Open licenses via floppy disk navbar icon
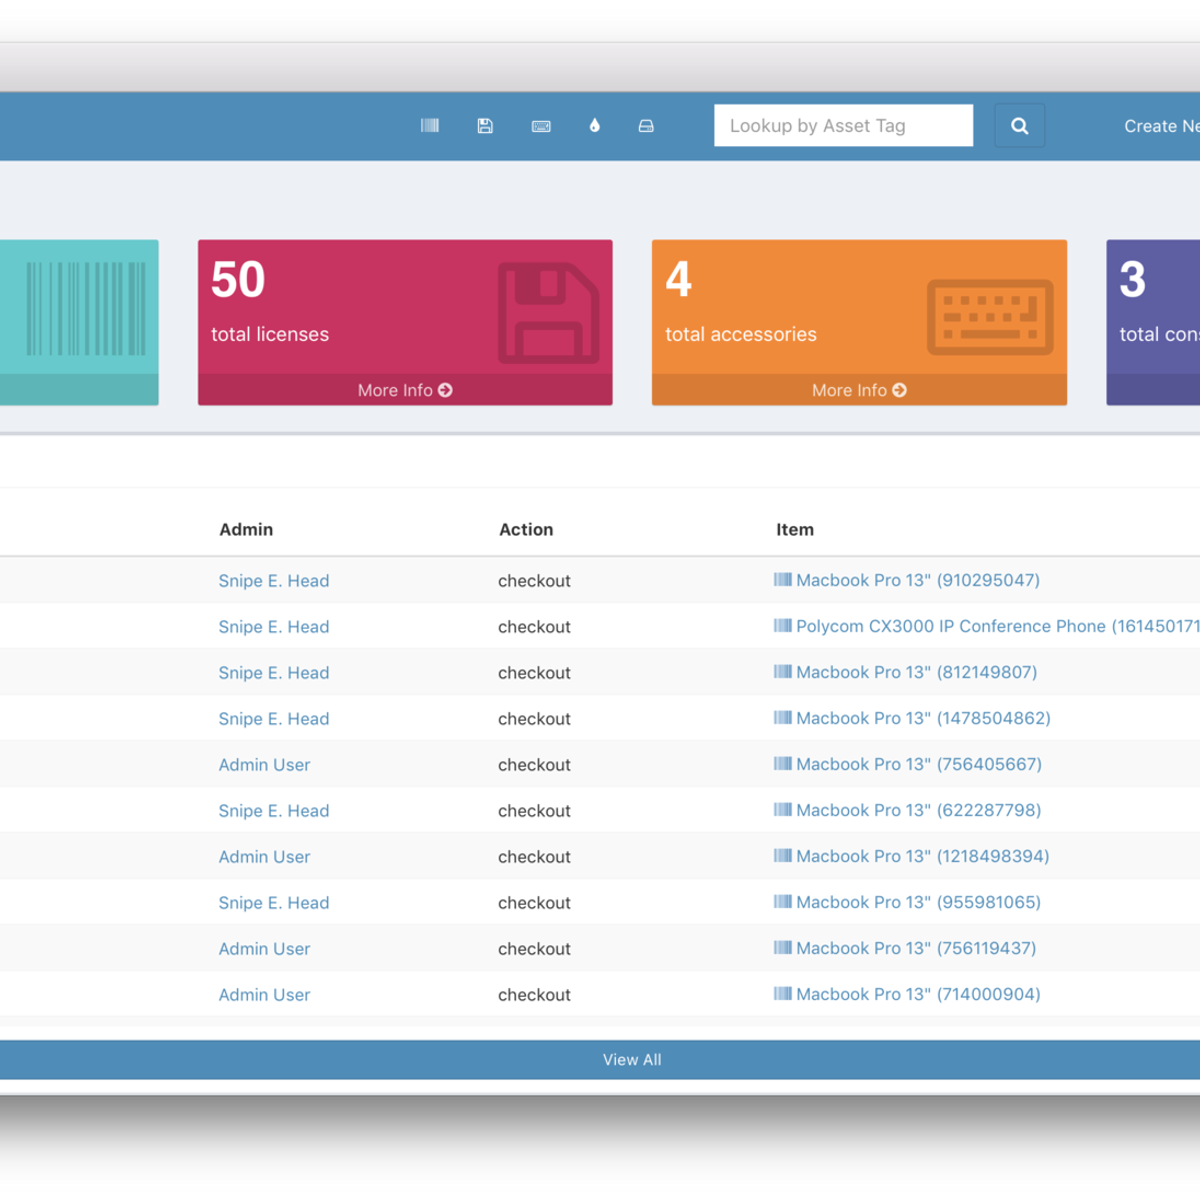This screenshot has width=1200, height=1200. pyautogui.click(x=485, y=126)
